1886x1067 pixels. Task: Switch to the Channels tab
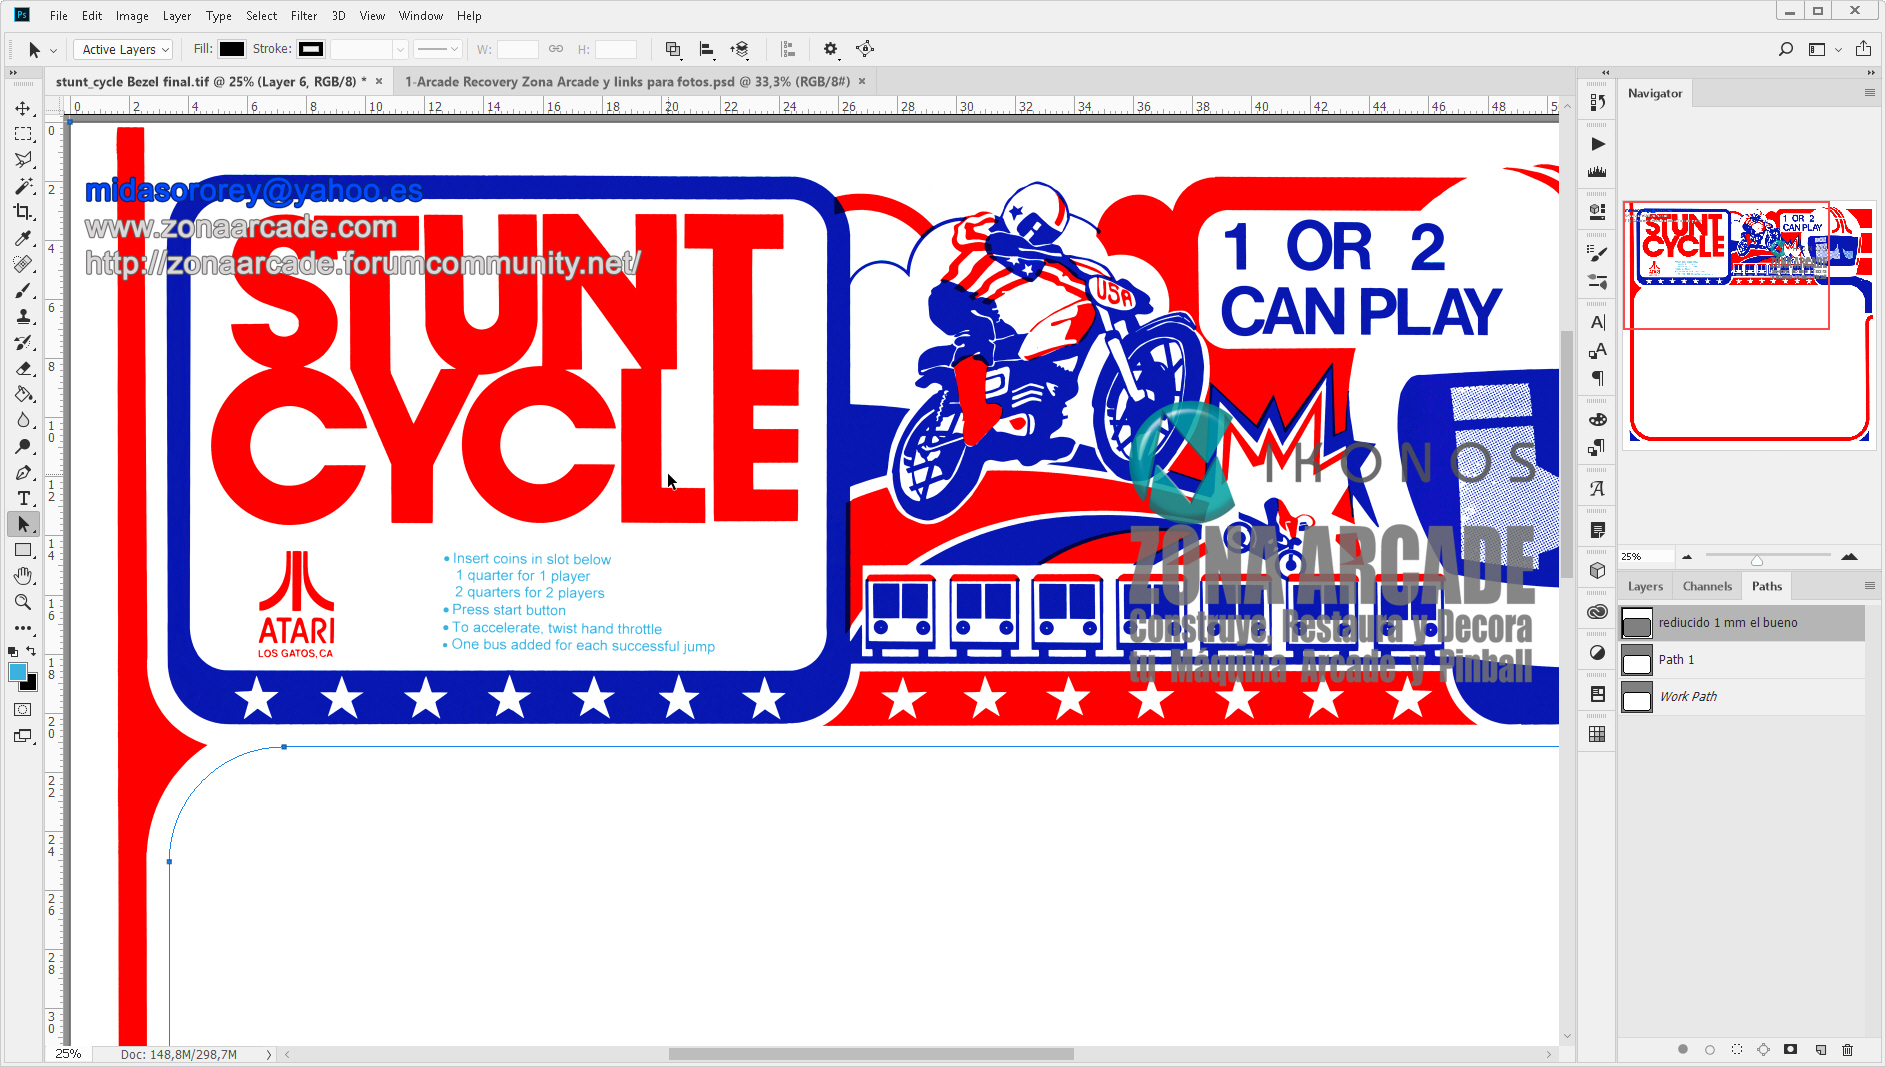[1706, 586]
